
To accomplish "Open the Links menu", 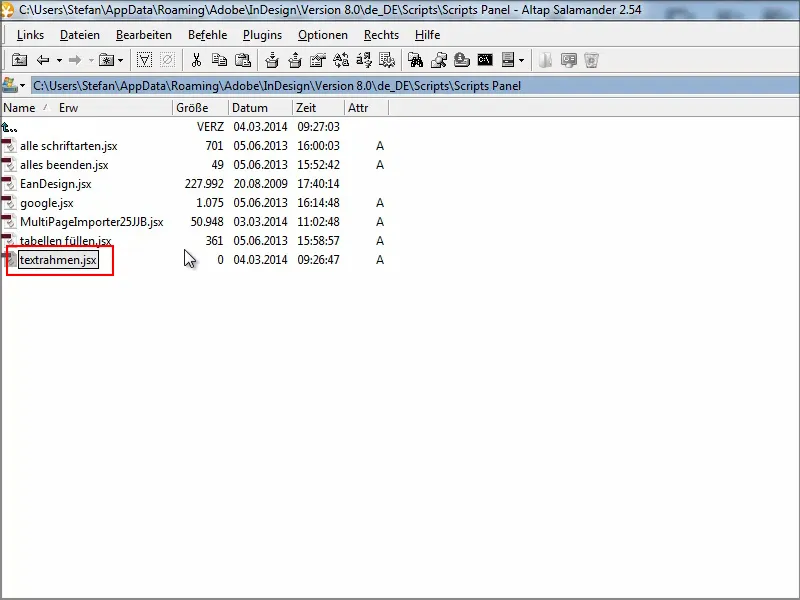I will pyautogui.click(x=30, y=35).
